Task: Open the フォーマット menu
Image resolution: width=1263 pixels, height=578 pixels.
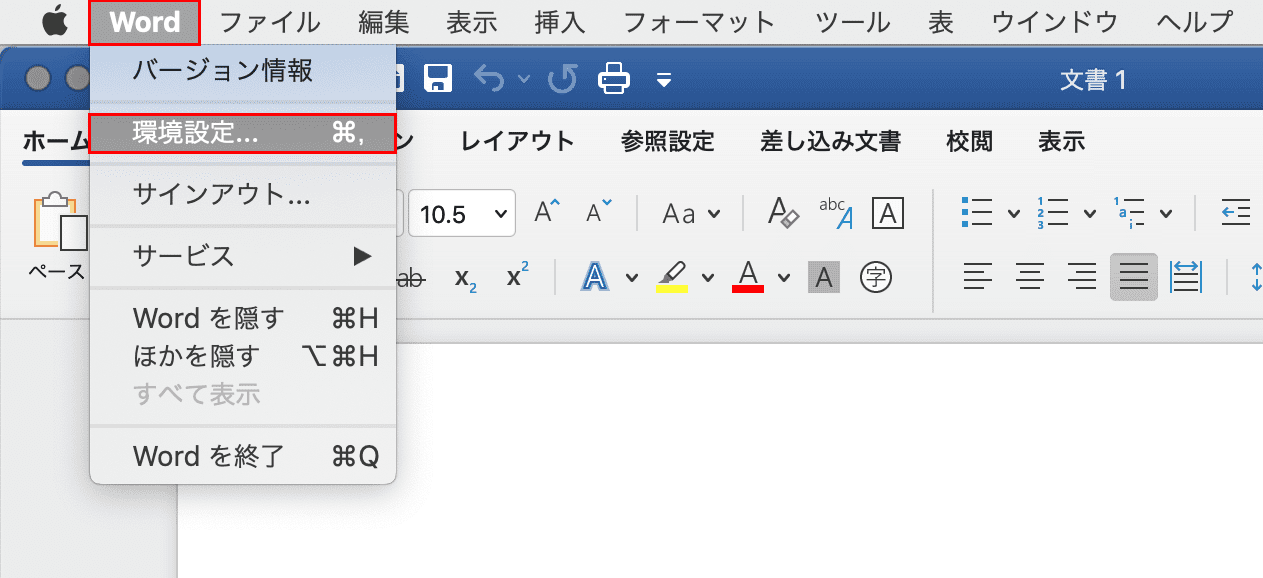Action: (699, 22)
